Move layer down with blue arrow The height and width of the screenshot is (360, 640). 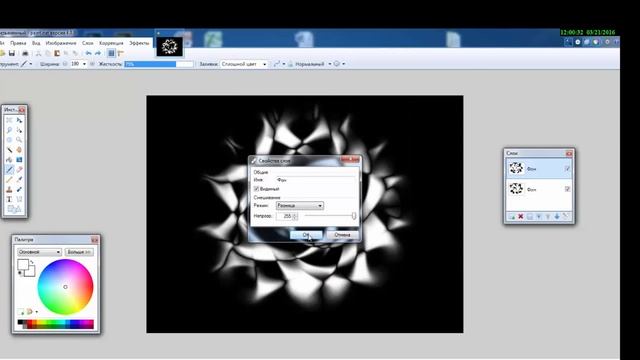click(x=557, y=216)
